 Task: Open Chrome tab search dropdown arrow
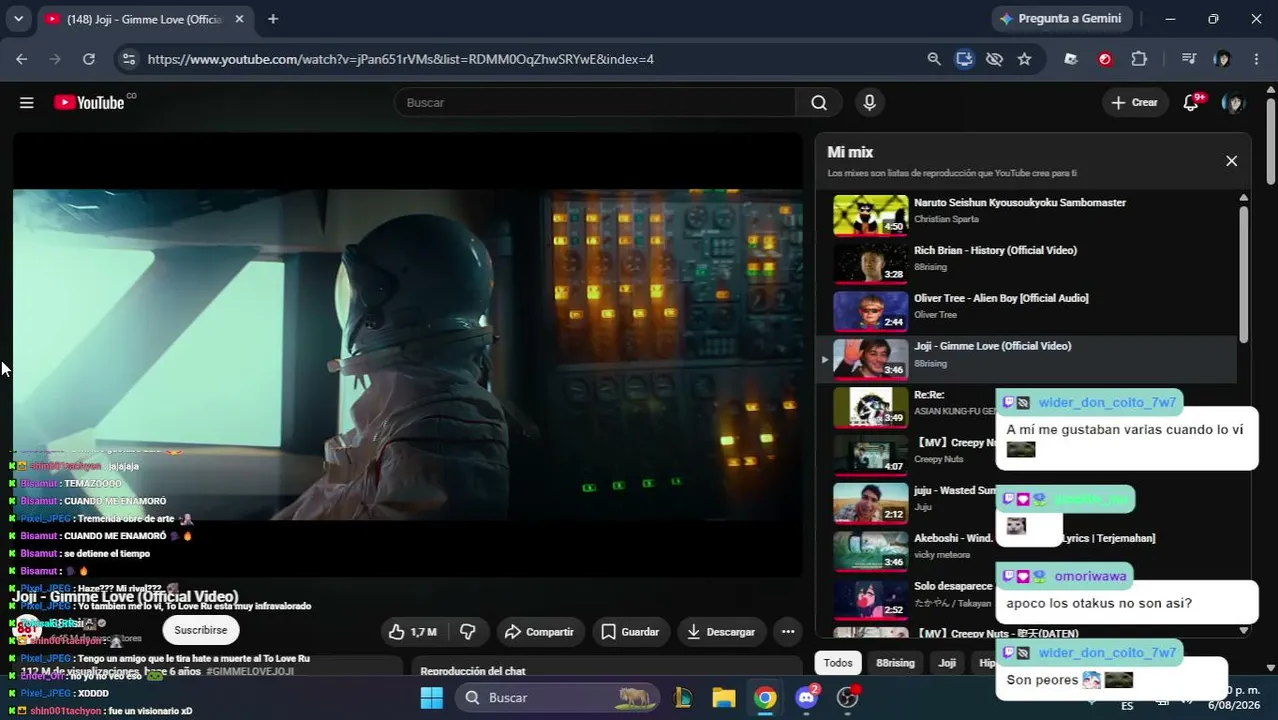pos(18,19)
